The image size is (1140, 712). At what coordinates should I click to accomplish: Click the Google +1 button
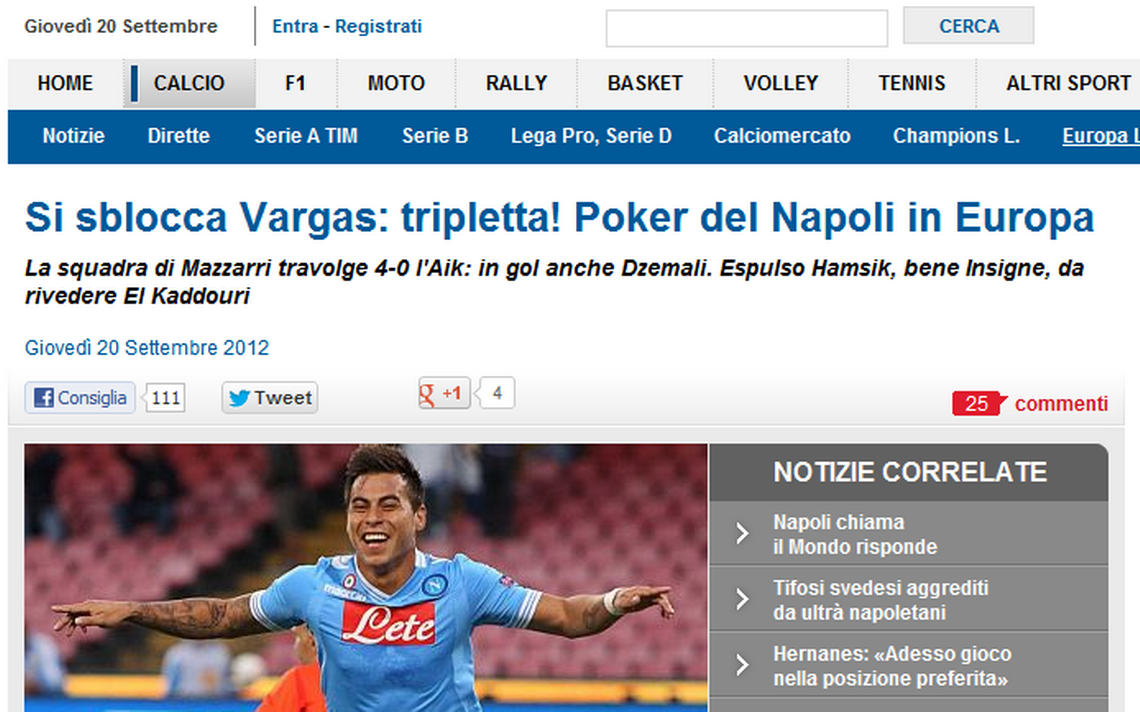[x=444, y=393]
